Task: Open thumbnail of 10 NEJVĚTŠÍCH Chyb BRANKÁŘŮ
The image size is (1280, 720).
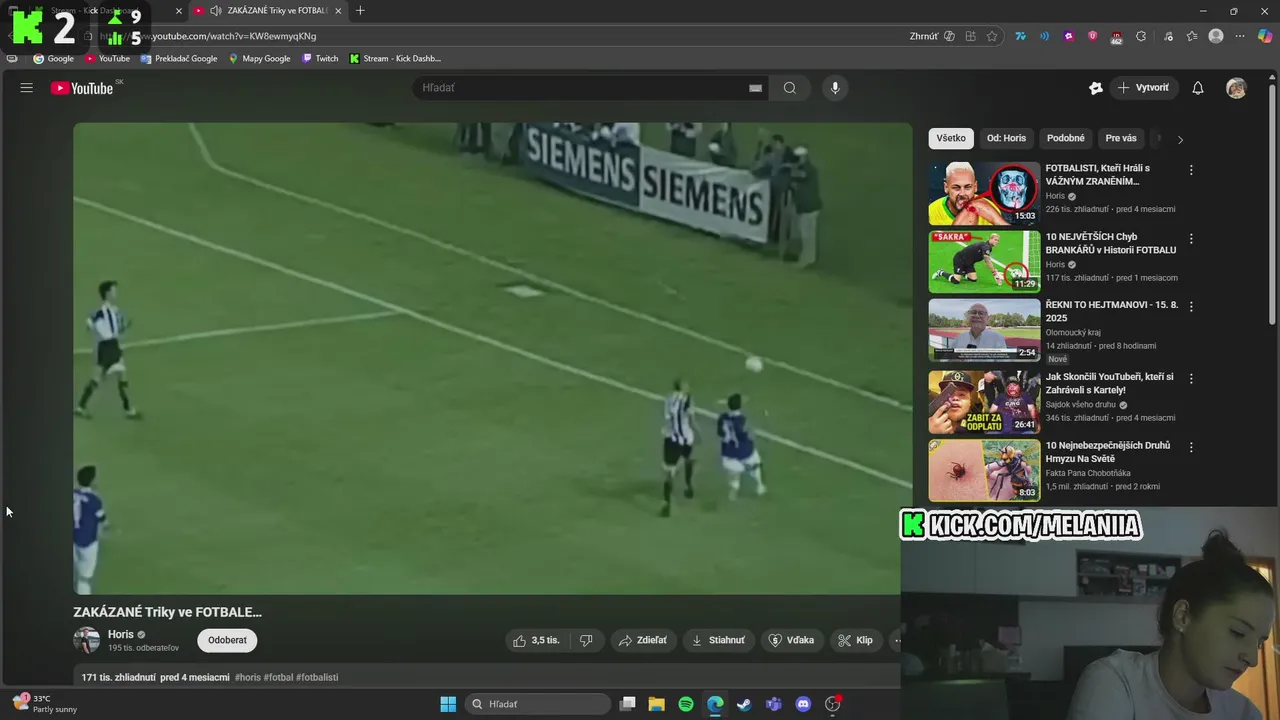Action: coord(984,262)
